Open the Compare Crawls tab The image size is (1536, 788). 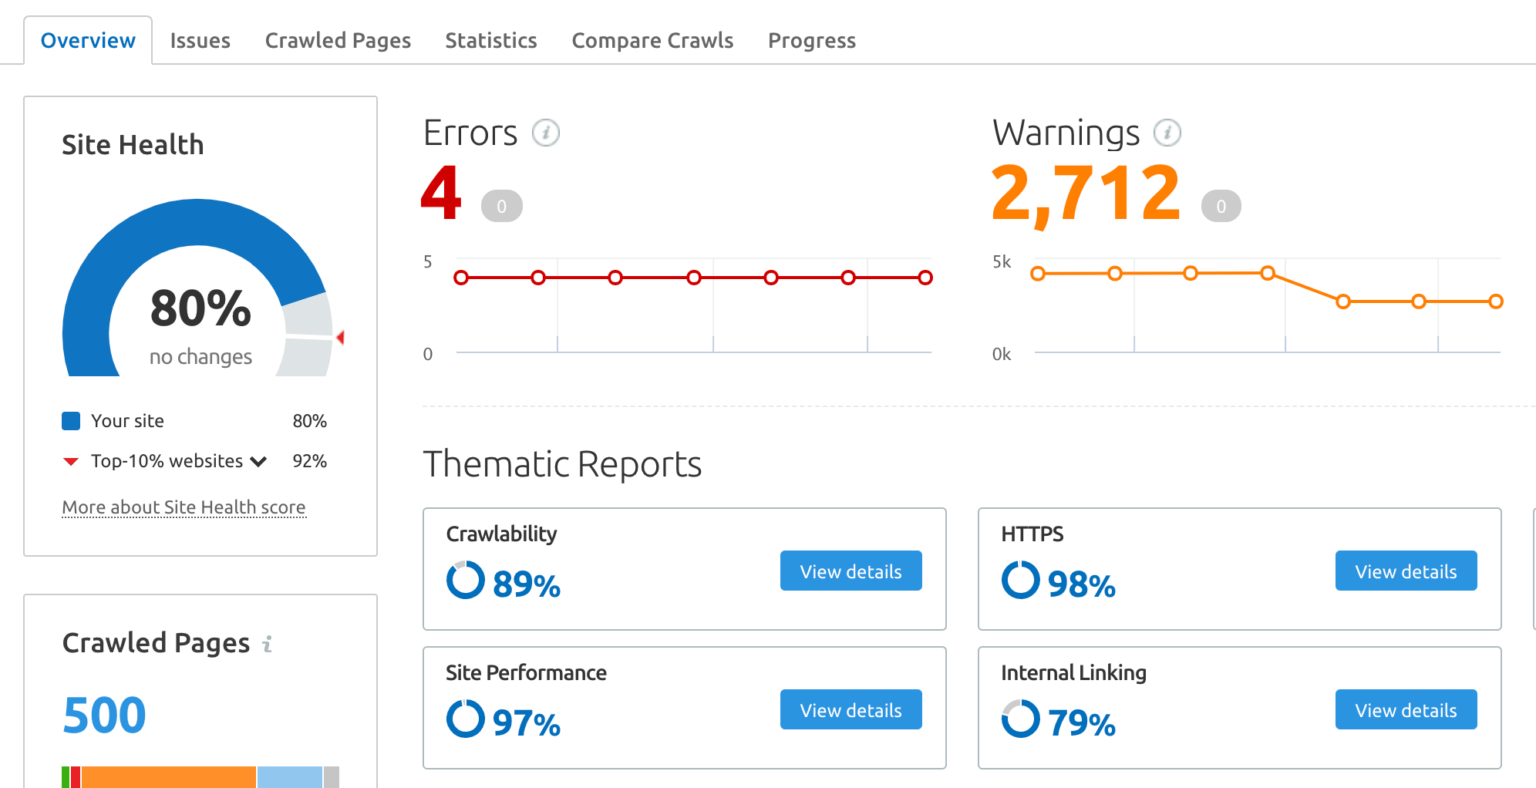(652, 40)
